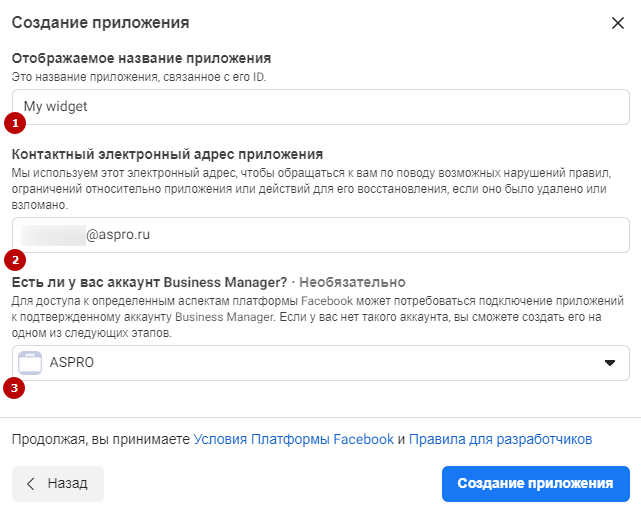Open the Business Manager account selector showing ASPRO

(x=320, y=363)
